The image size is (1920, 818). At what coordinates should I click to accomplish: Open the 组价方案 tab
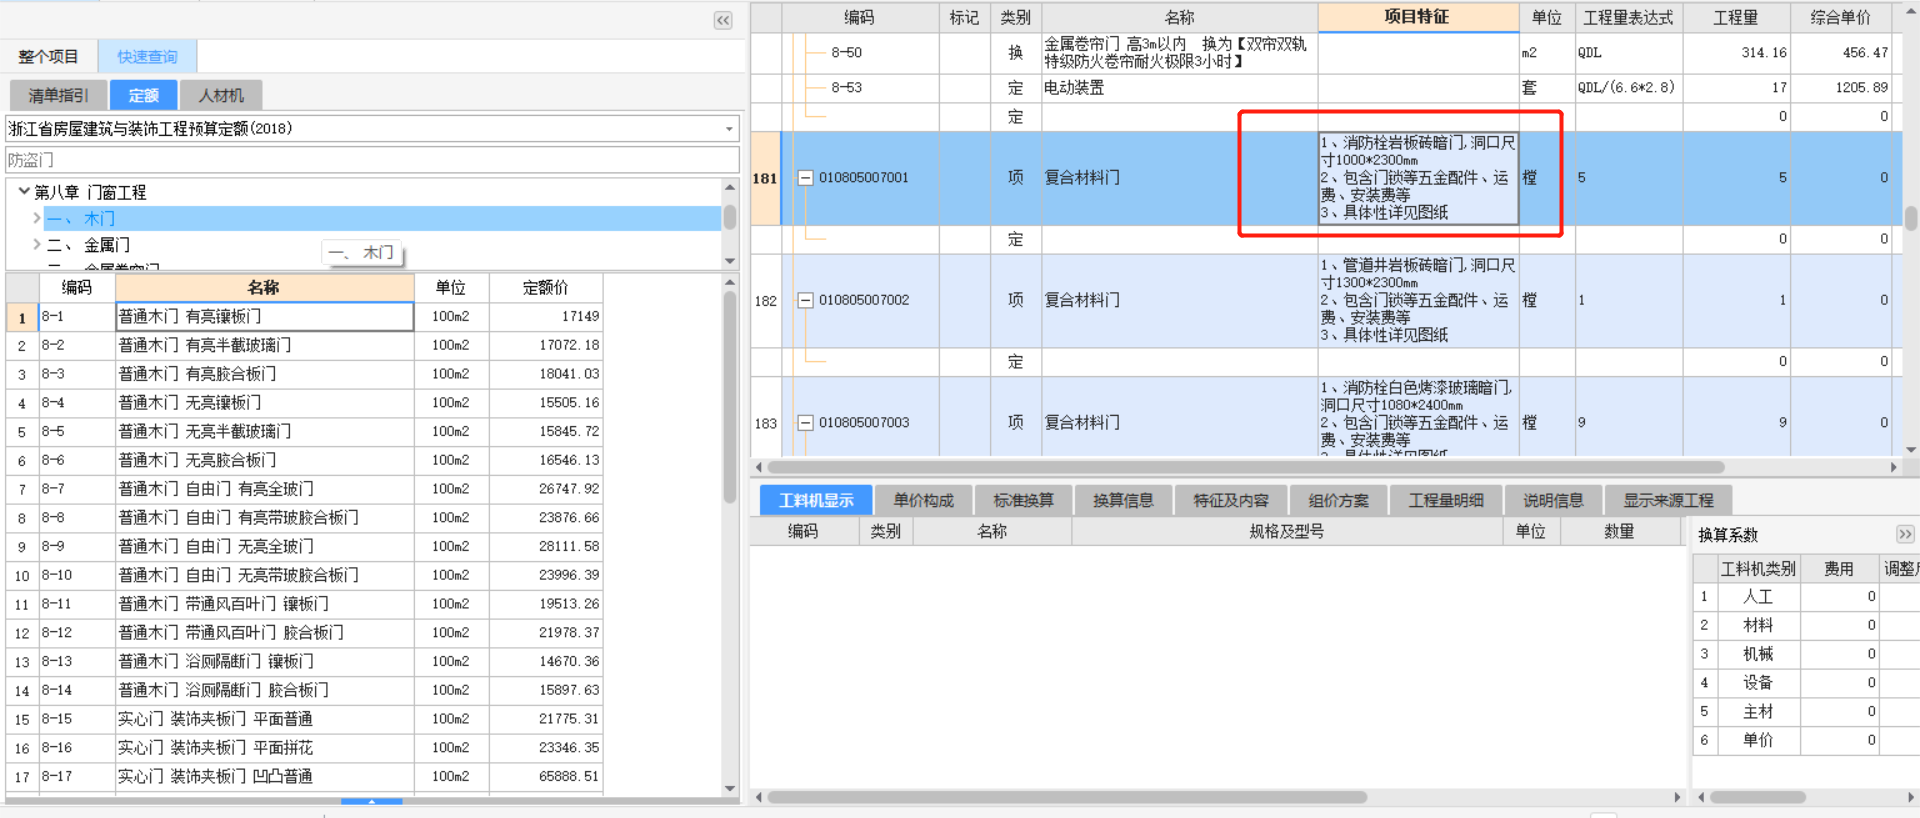pos(1338,500)
